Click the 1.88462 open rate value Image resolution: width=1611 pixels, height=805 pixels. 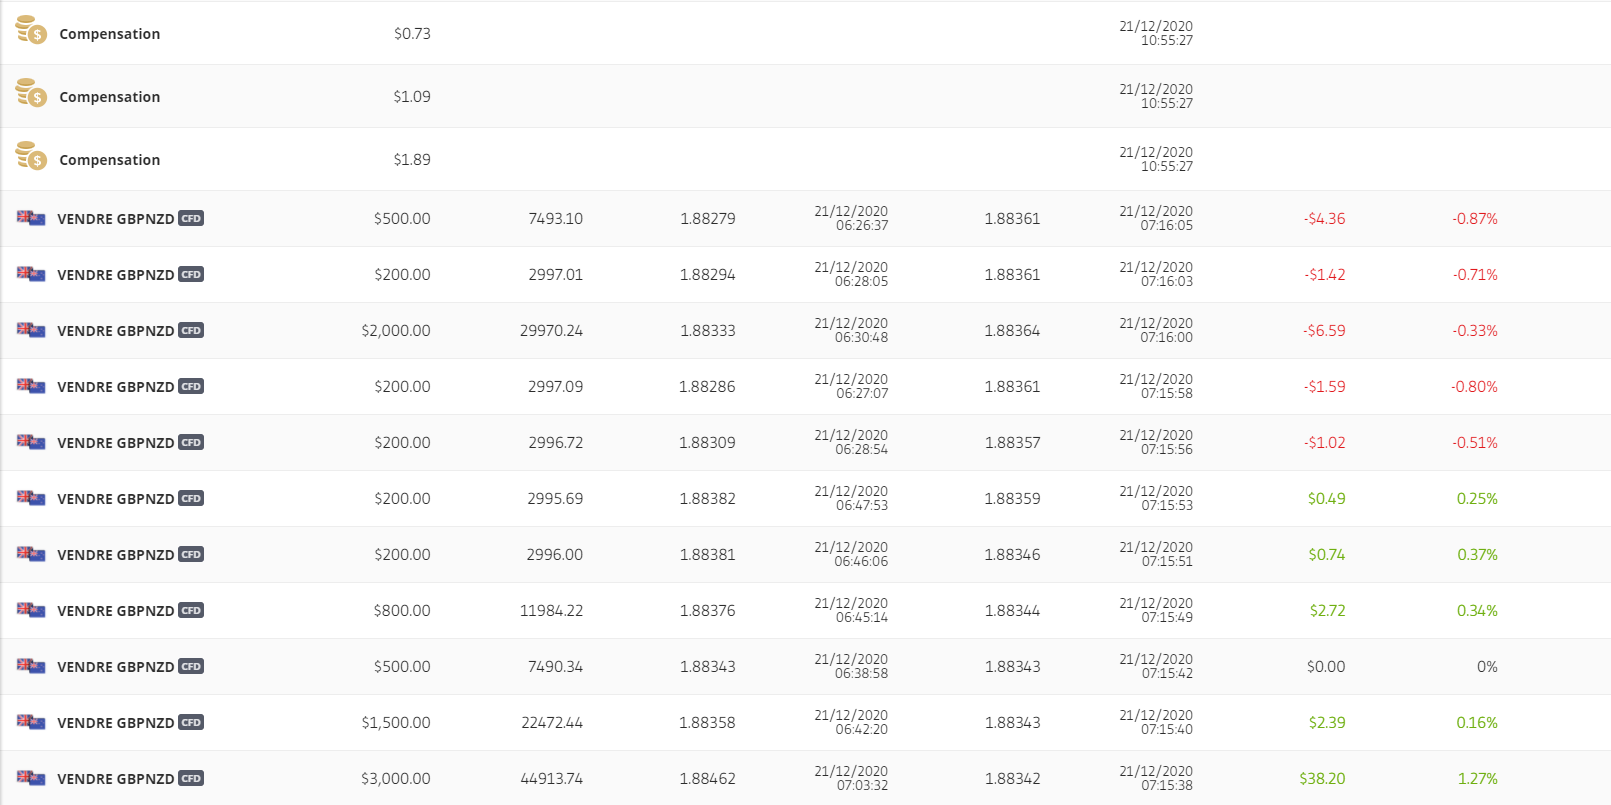(707, 779)
